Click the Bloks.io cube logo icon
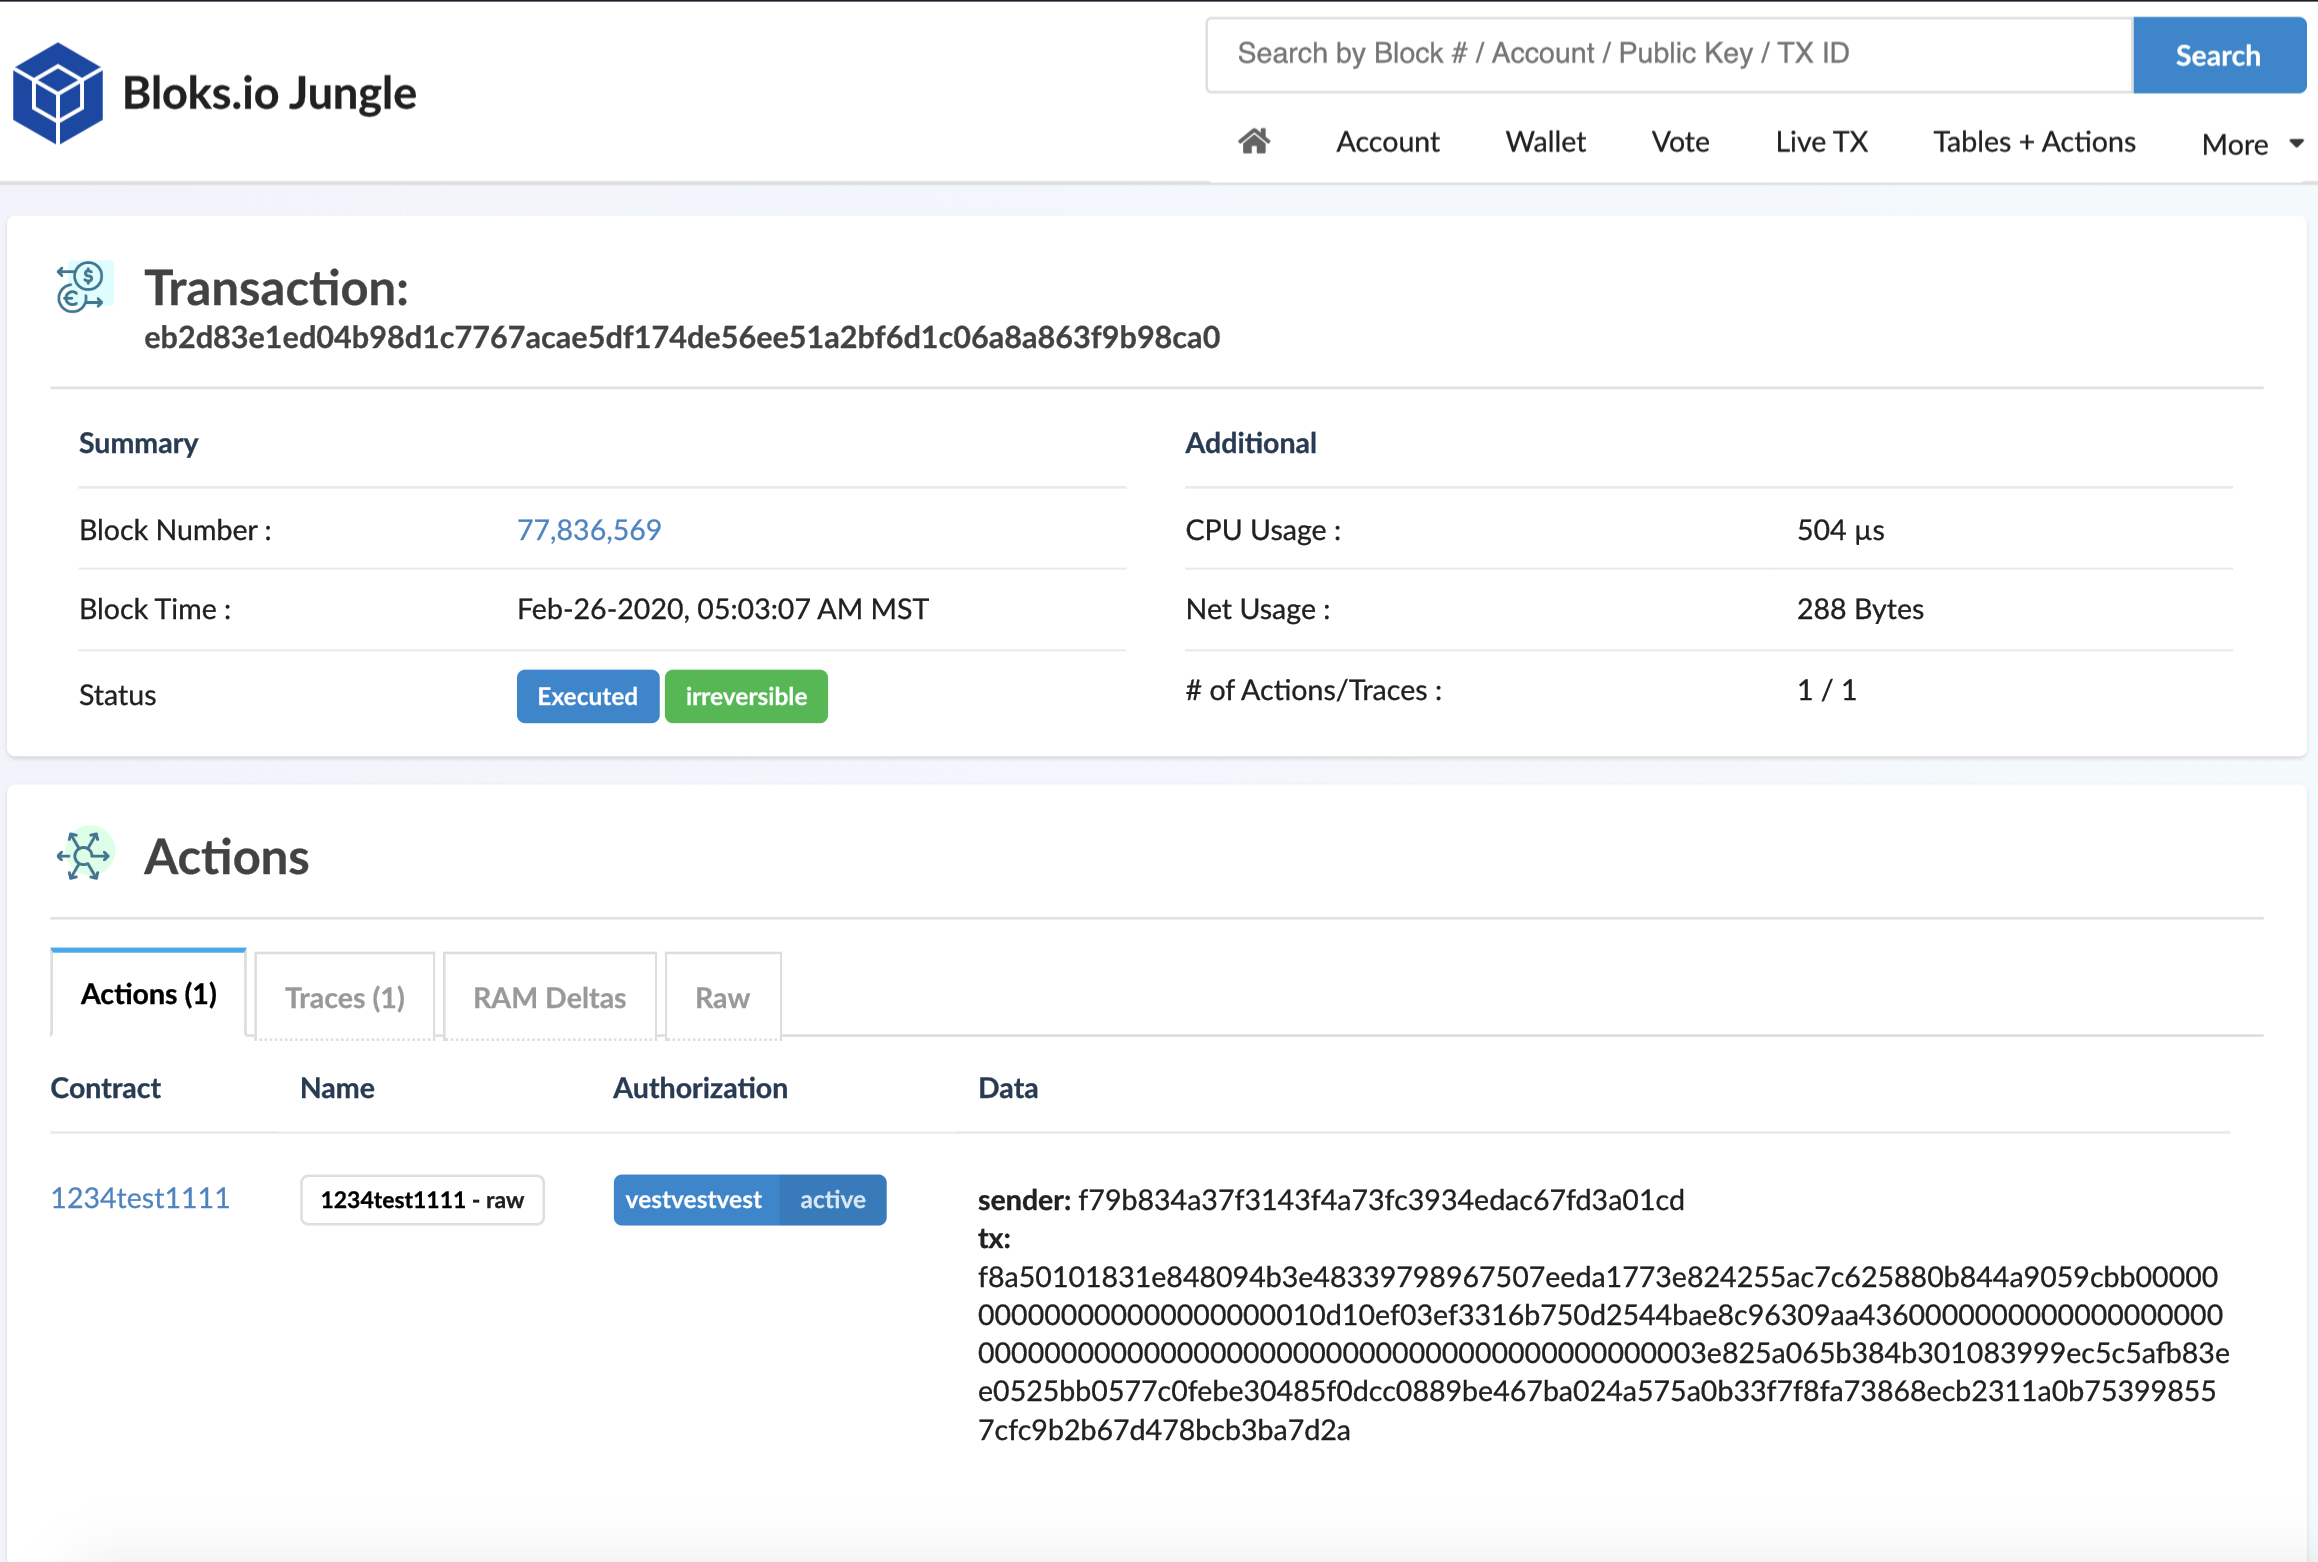 pos(57,93)
